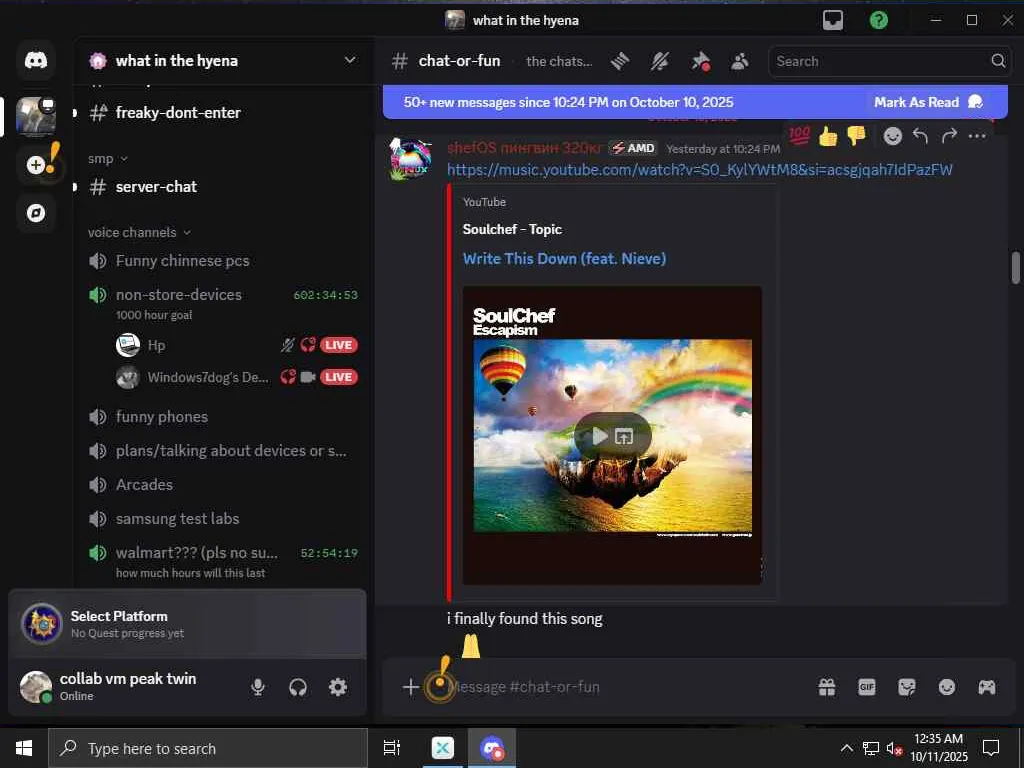The height and width of the screenshot is (768, 1024).
Task: Click Windows7dog's De... voice user
Action: click(x=208, y=377)
